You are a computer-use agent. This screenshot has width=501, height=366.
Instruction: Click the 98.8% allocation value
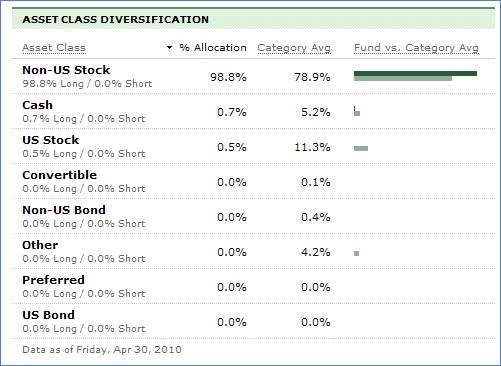[x=228, y=77]
